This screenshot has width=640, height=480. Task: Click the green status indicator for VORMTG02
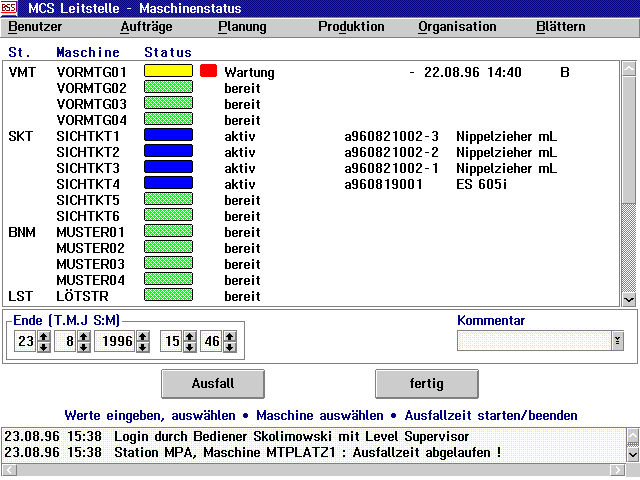click(168, 88)
